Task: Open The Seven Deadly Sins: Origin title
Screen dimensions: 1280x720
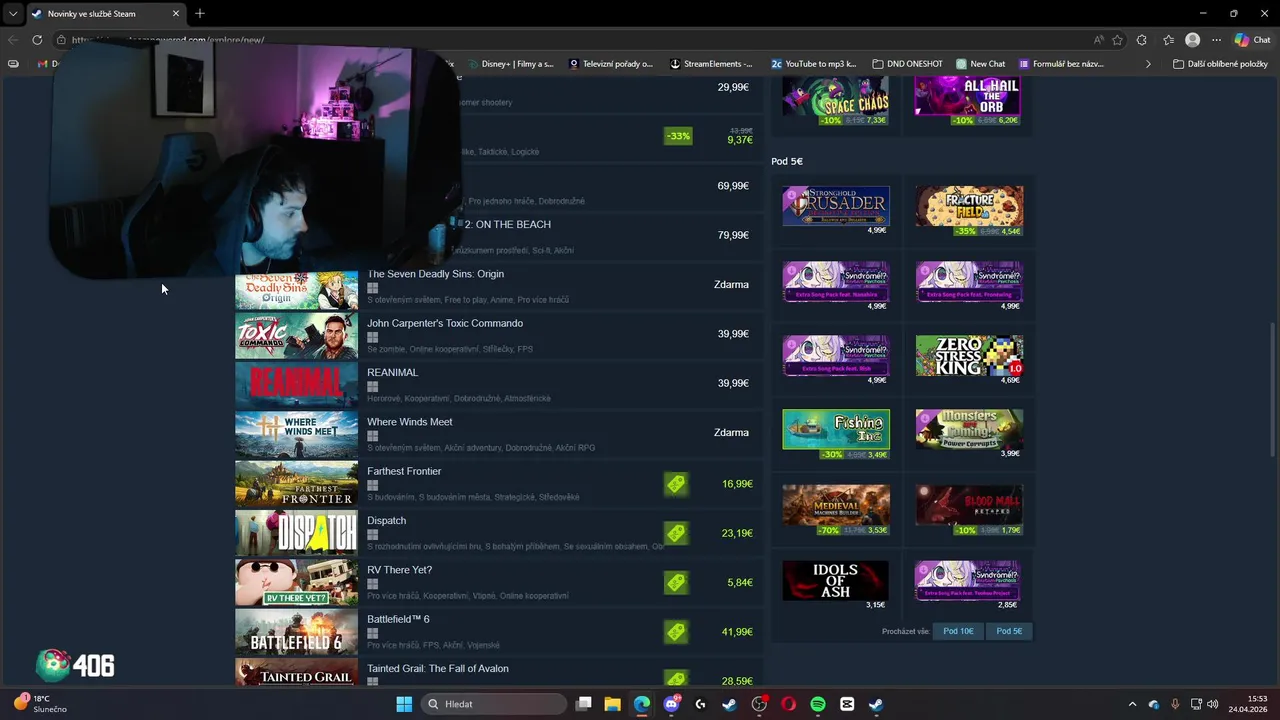Action: tap(435, 274)
